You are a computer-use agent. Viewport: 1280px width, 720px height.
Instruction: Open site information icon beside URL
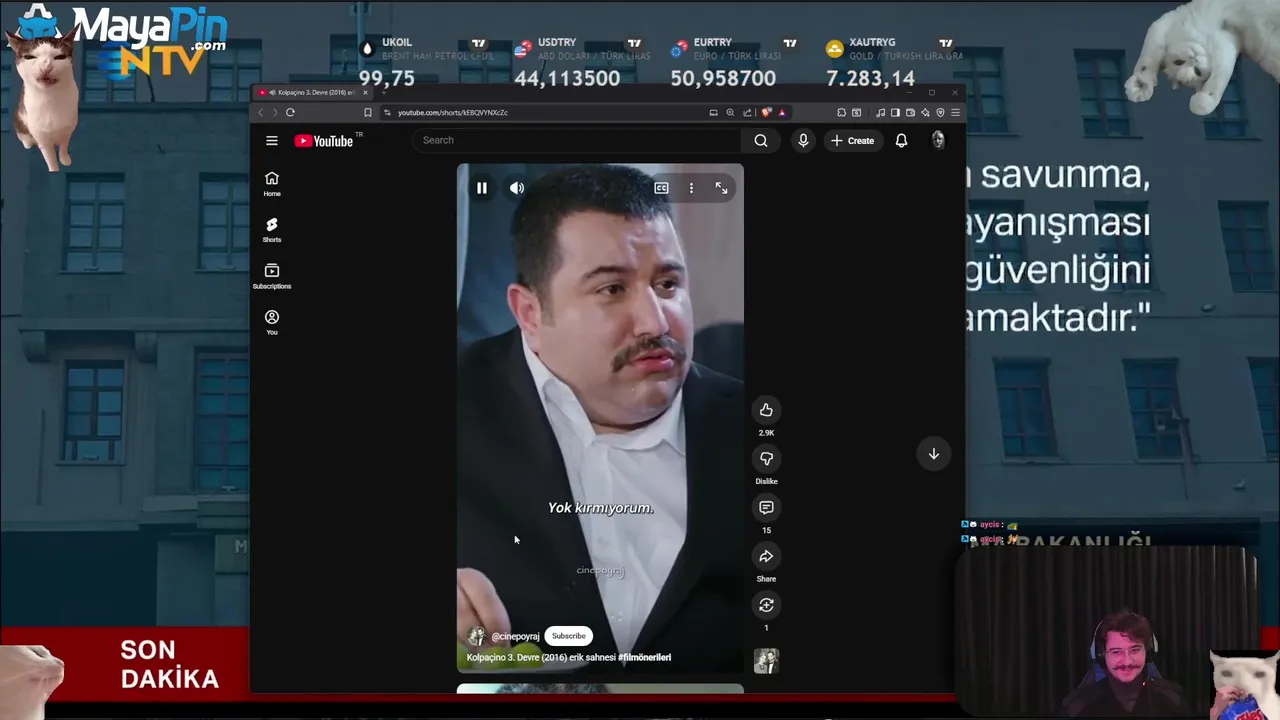tap(387, 113)
